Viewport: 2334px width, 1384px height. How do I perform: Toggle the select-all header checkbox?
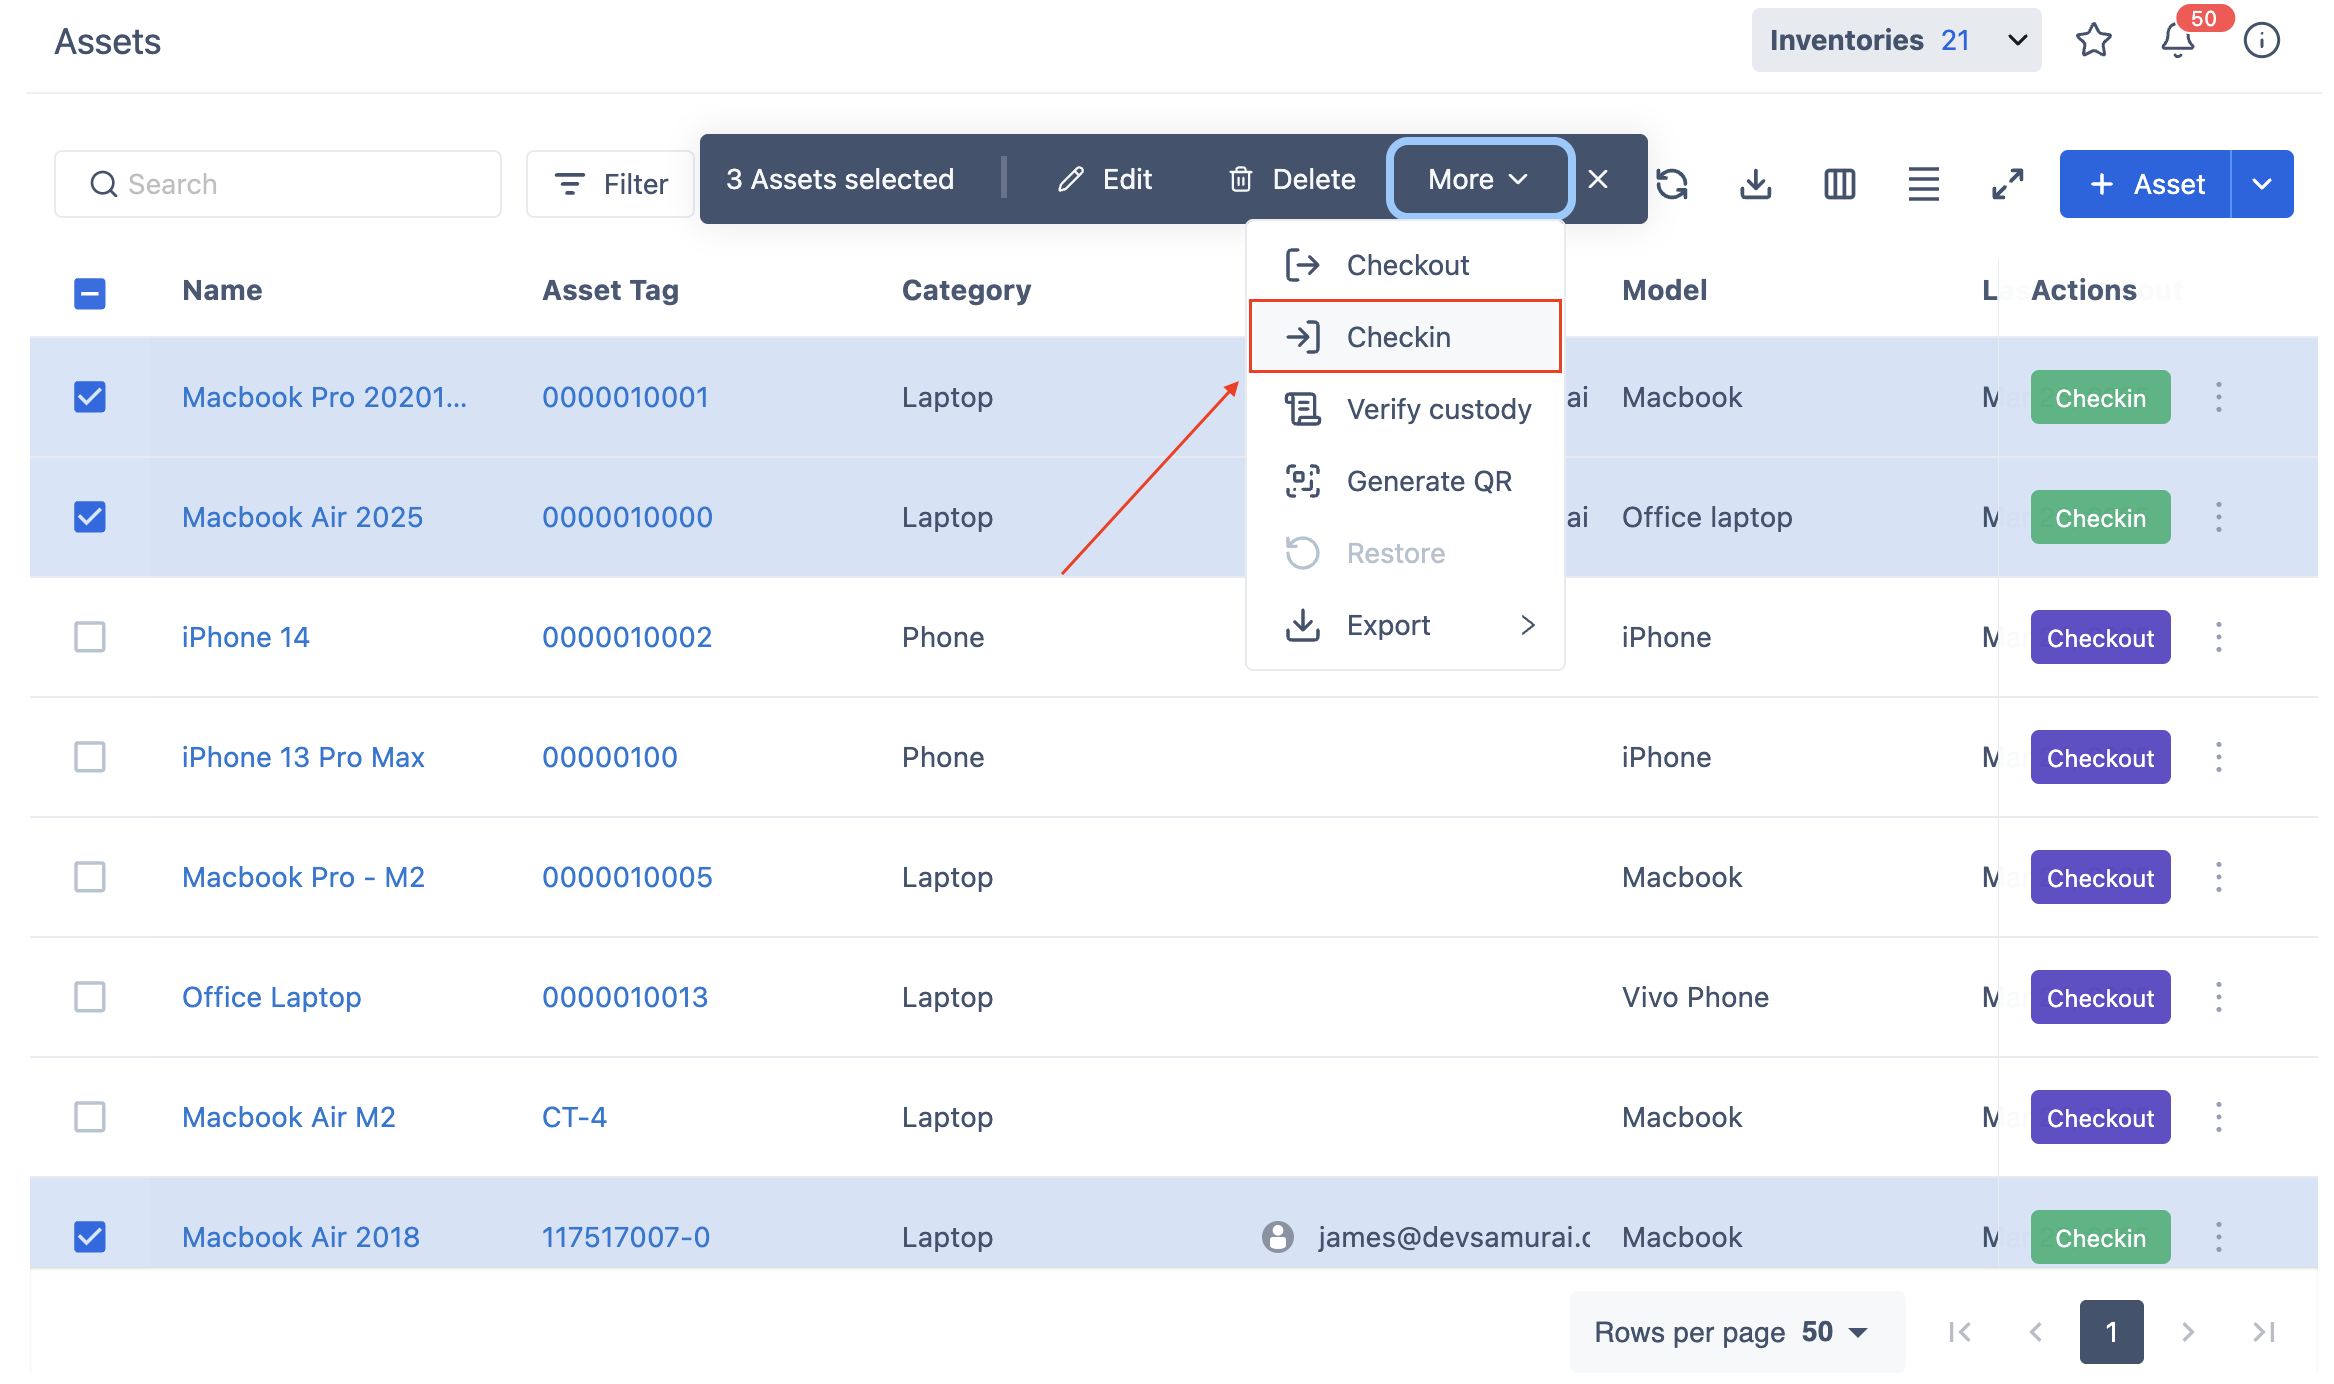coord(90,293)
